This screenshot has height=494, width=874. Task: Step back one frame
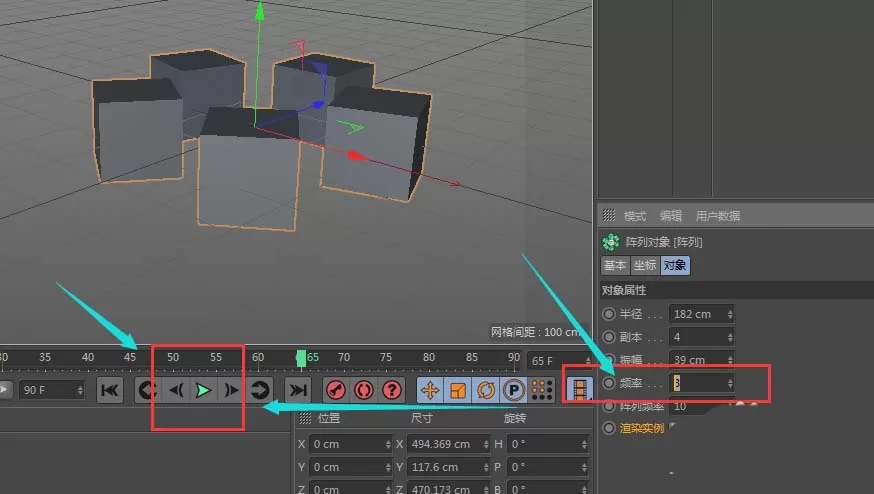coord(176,390)
